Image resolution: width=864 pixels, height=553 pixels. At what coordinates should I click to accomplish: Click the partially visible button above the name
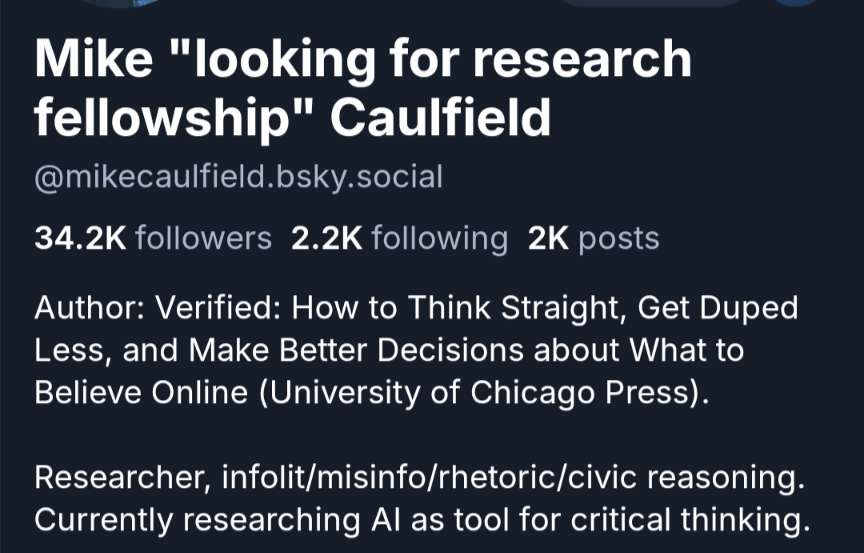[x=648, y=3]
